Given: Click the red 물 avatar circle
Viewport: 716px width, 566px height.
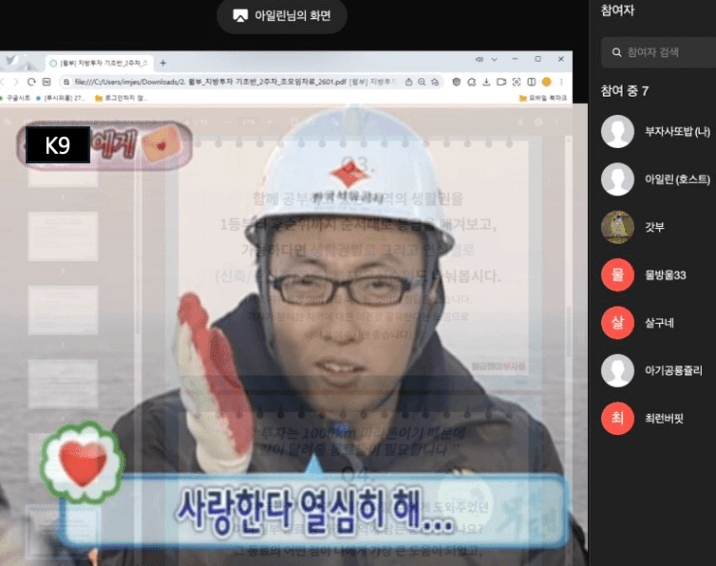Looking at the screenshot, I should pyautogui.click(x=617, y=275).
